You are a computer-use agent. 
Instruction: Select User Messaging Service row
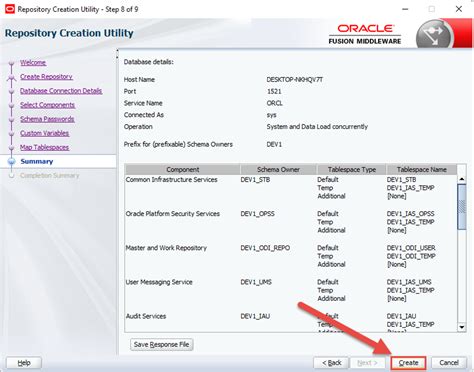(291, 290)
